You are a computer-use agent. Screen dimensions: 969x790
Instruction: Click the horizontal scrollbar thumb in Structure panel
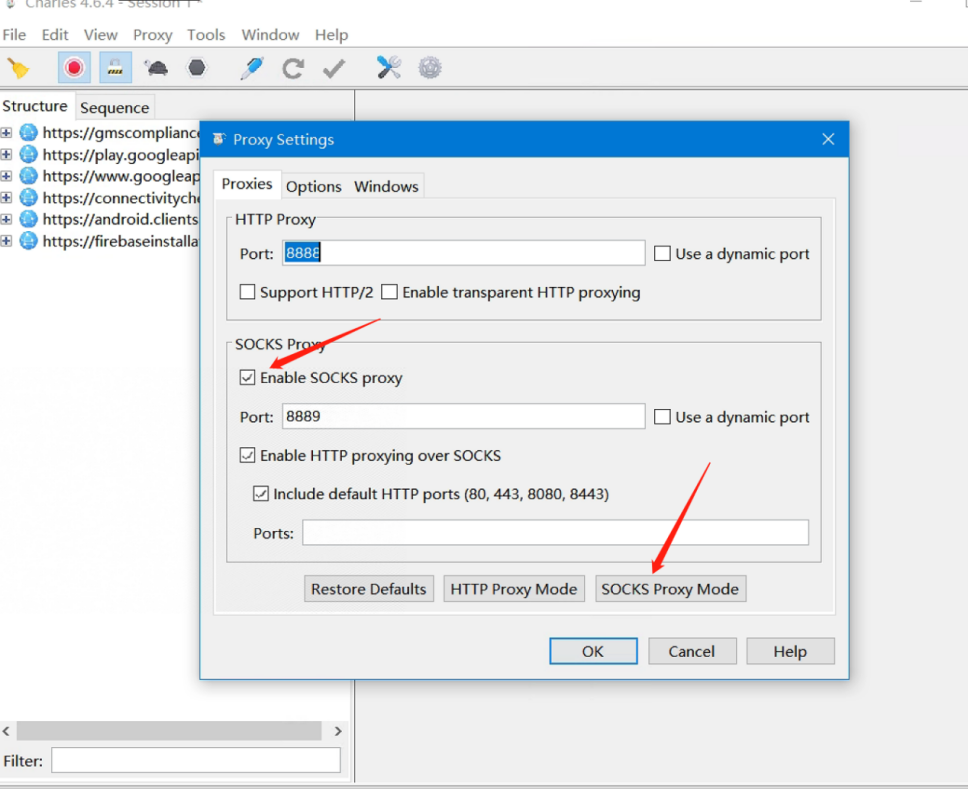pyautogui.click(x=169, y=731)
